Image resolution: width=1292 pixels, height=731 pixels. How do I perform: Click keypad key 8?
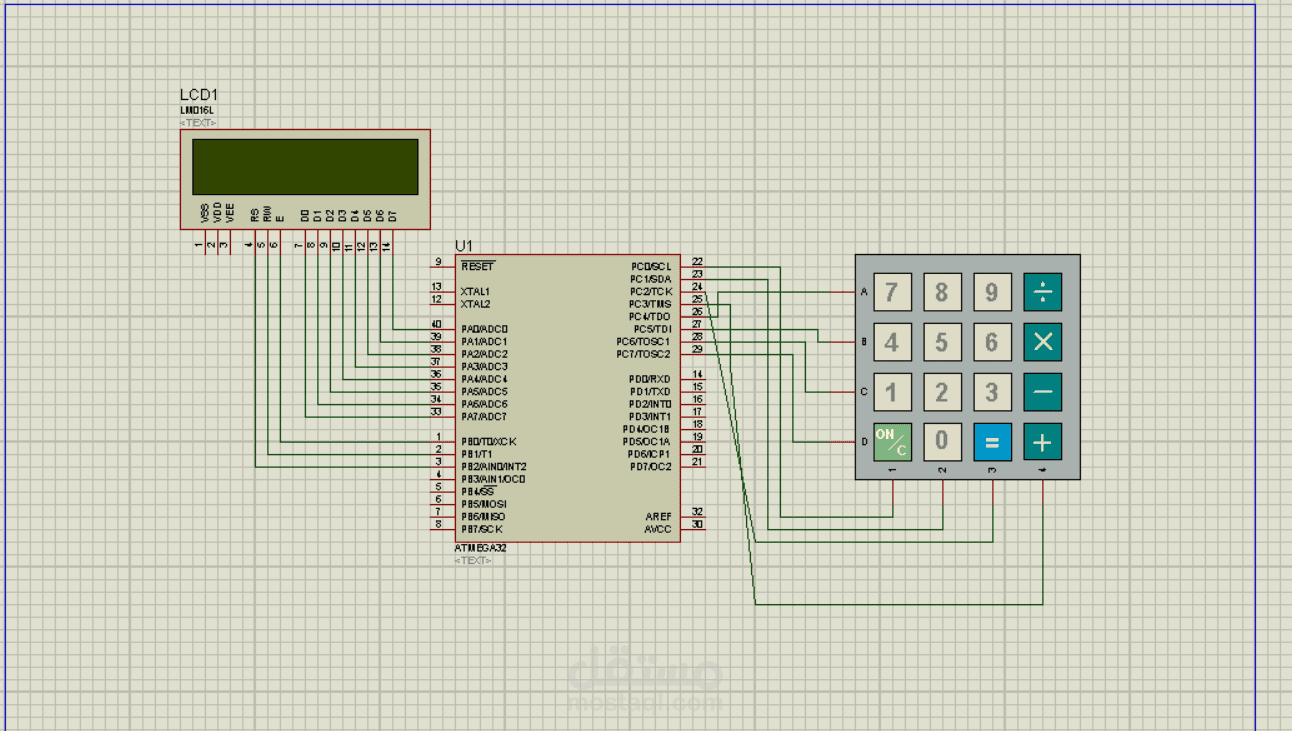point(942,293)
